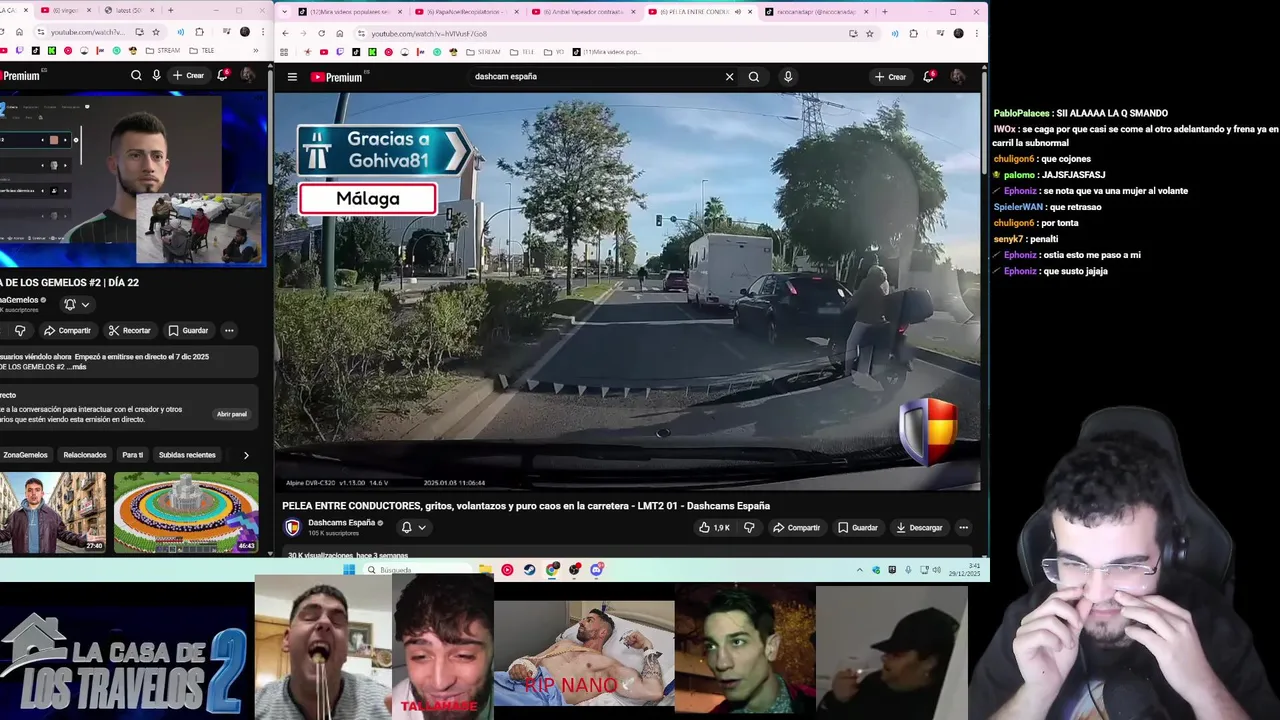Screen dimensions: 1280x720
Task: Open the 27:40 recommended video thumbnail
Action: 52,513
